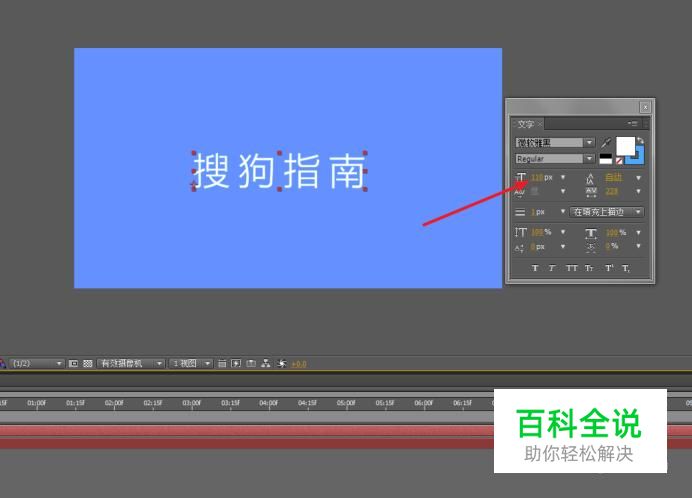Toggle the transparency grid button
Screen dimensions: 692x498
click(x=88, y=363)
